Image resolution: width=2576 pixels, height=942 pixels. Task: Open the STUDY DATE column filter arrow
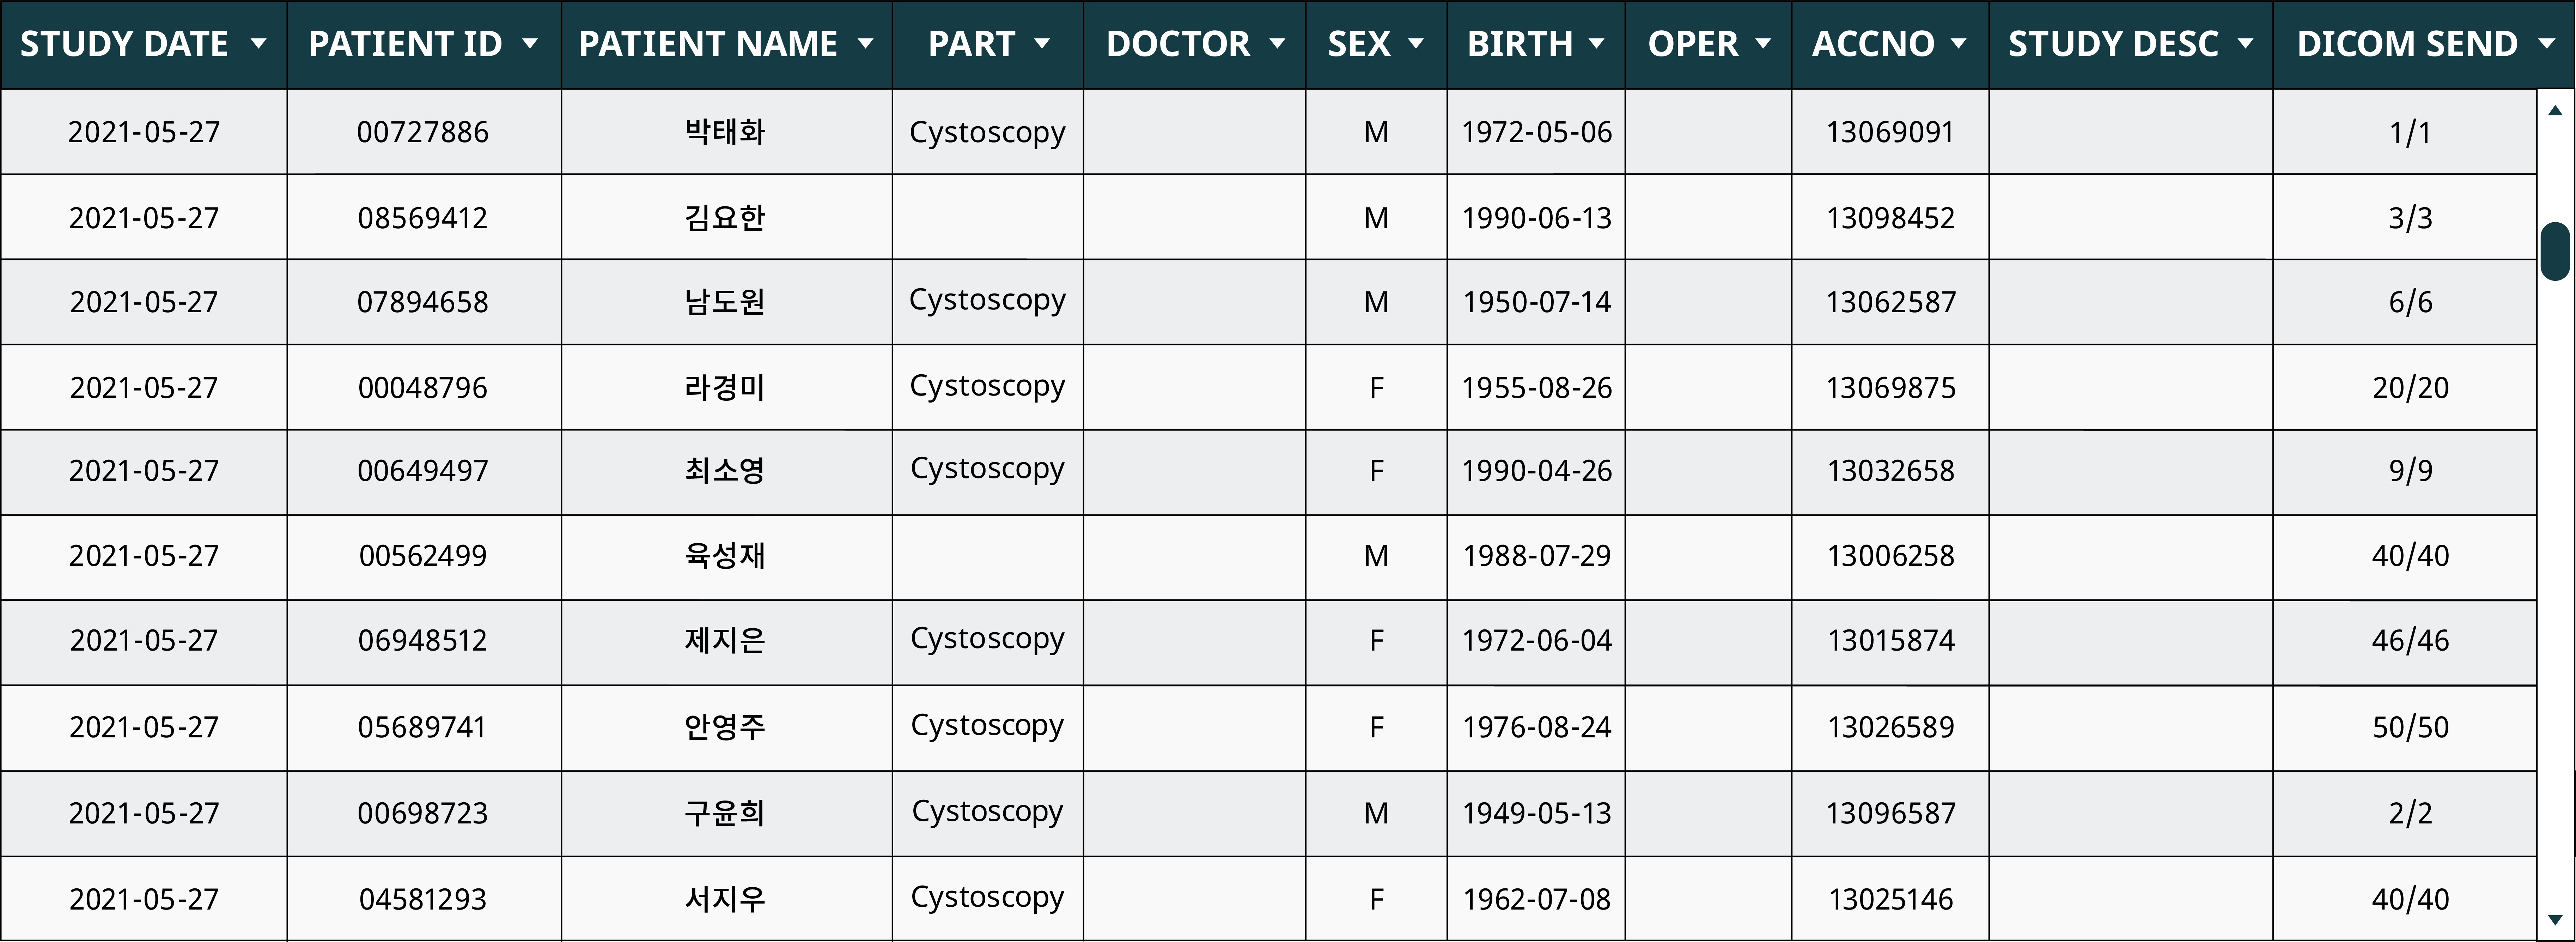[258, 44]
